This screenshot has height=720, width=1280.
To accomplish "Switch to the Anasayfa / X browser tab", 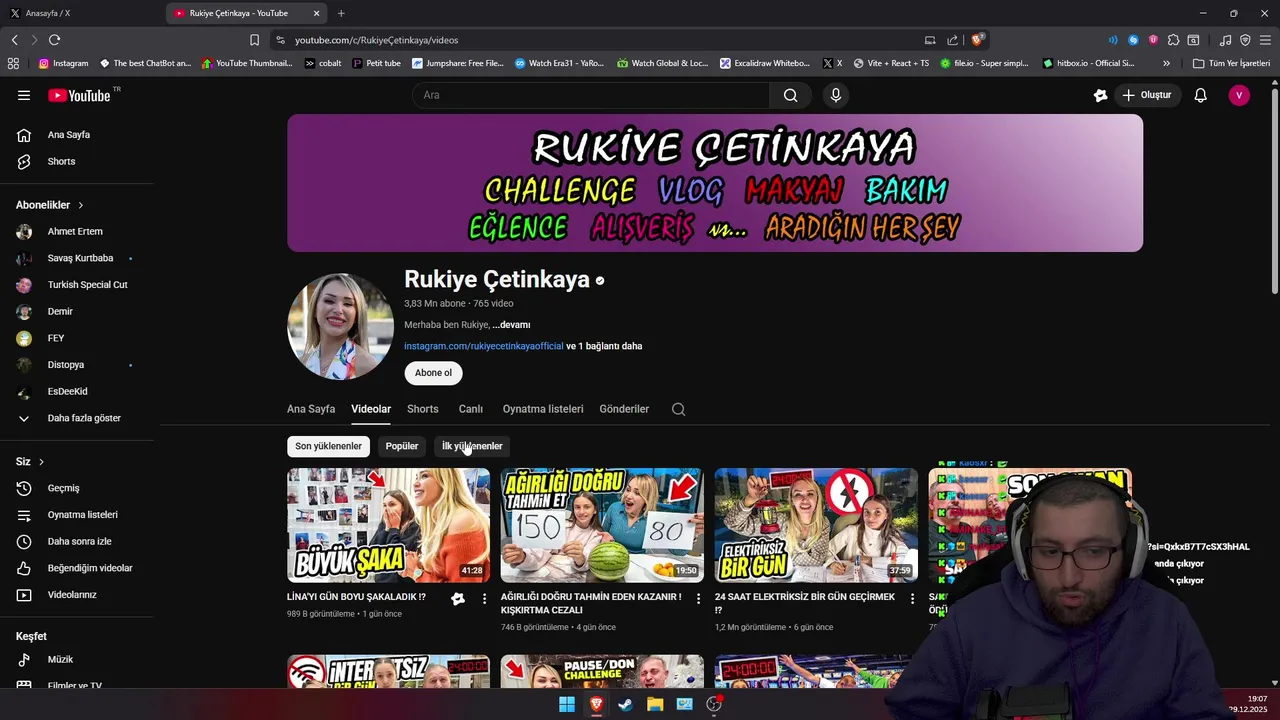I will (80, 13).
